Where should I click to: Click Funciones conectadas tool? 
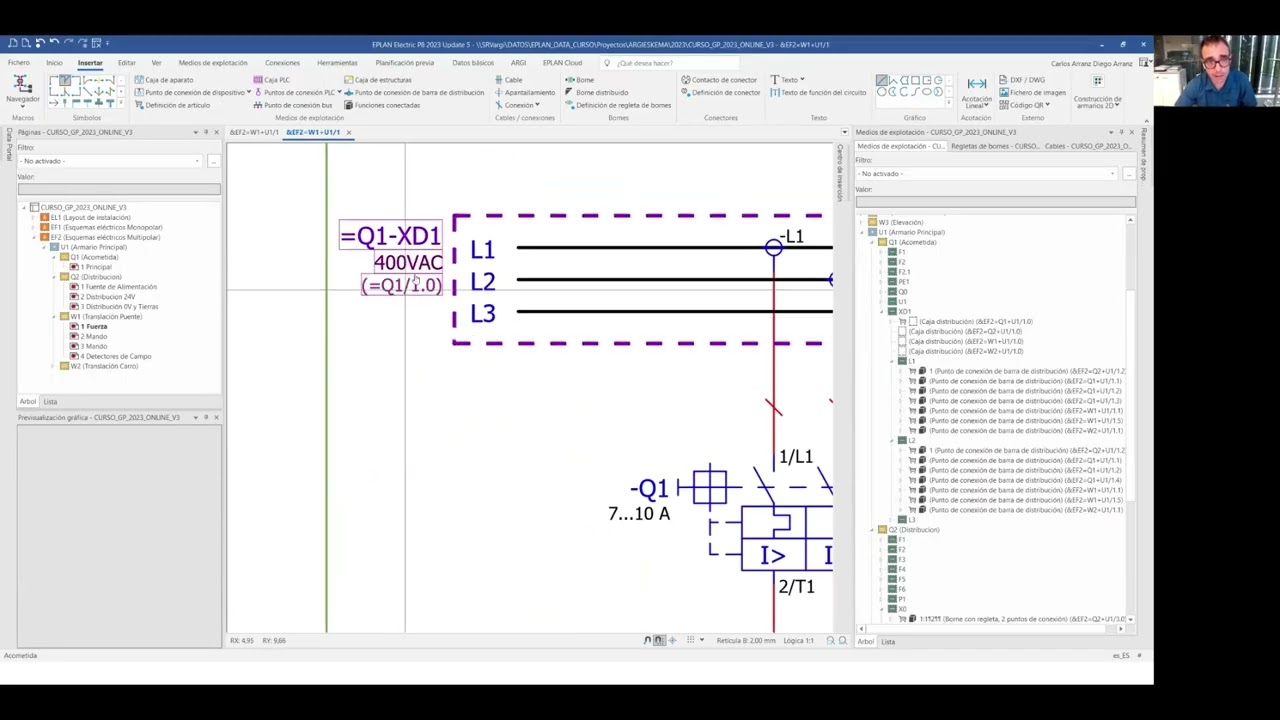click(x=381, y=105)
